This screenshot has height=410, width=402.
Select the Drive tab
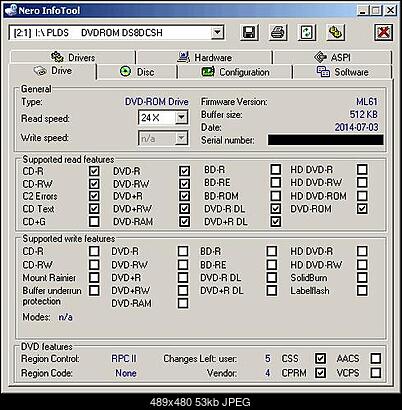click(x=53, y=71)
